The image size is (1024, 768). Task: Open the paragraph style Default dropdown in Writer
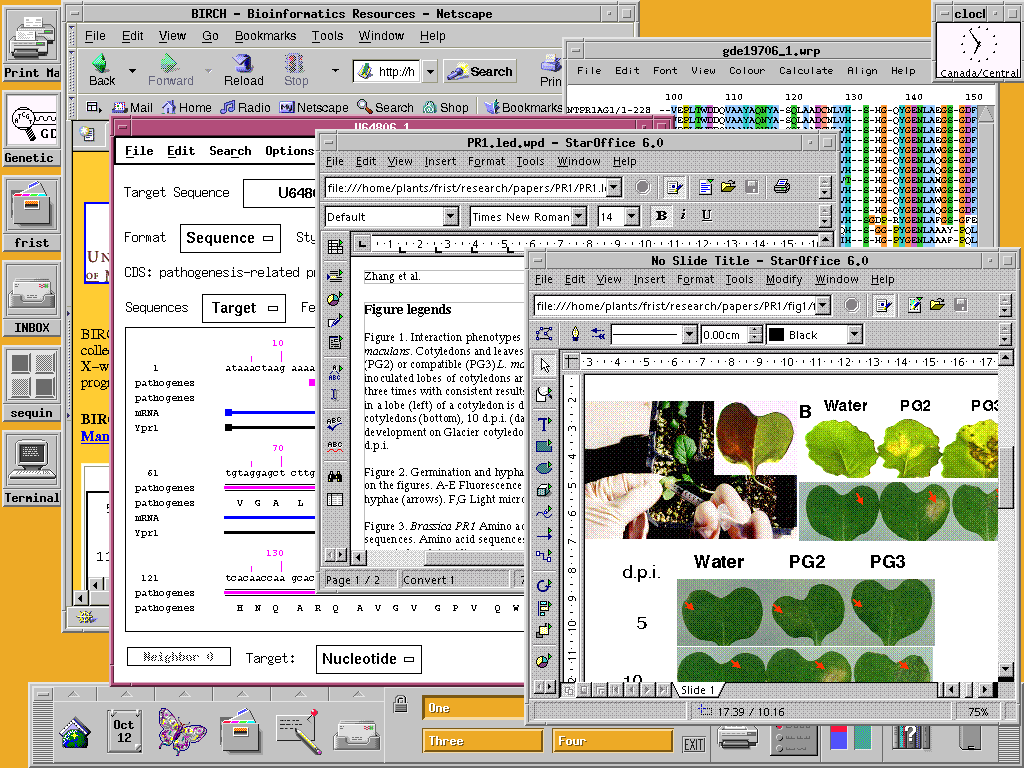click(x=451, y=216)
